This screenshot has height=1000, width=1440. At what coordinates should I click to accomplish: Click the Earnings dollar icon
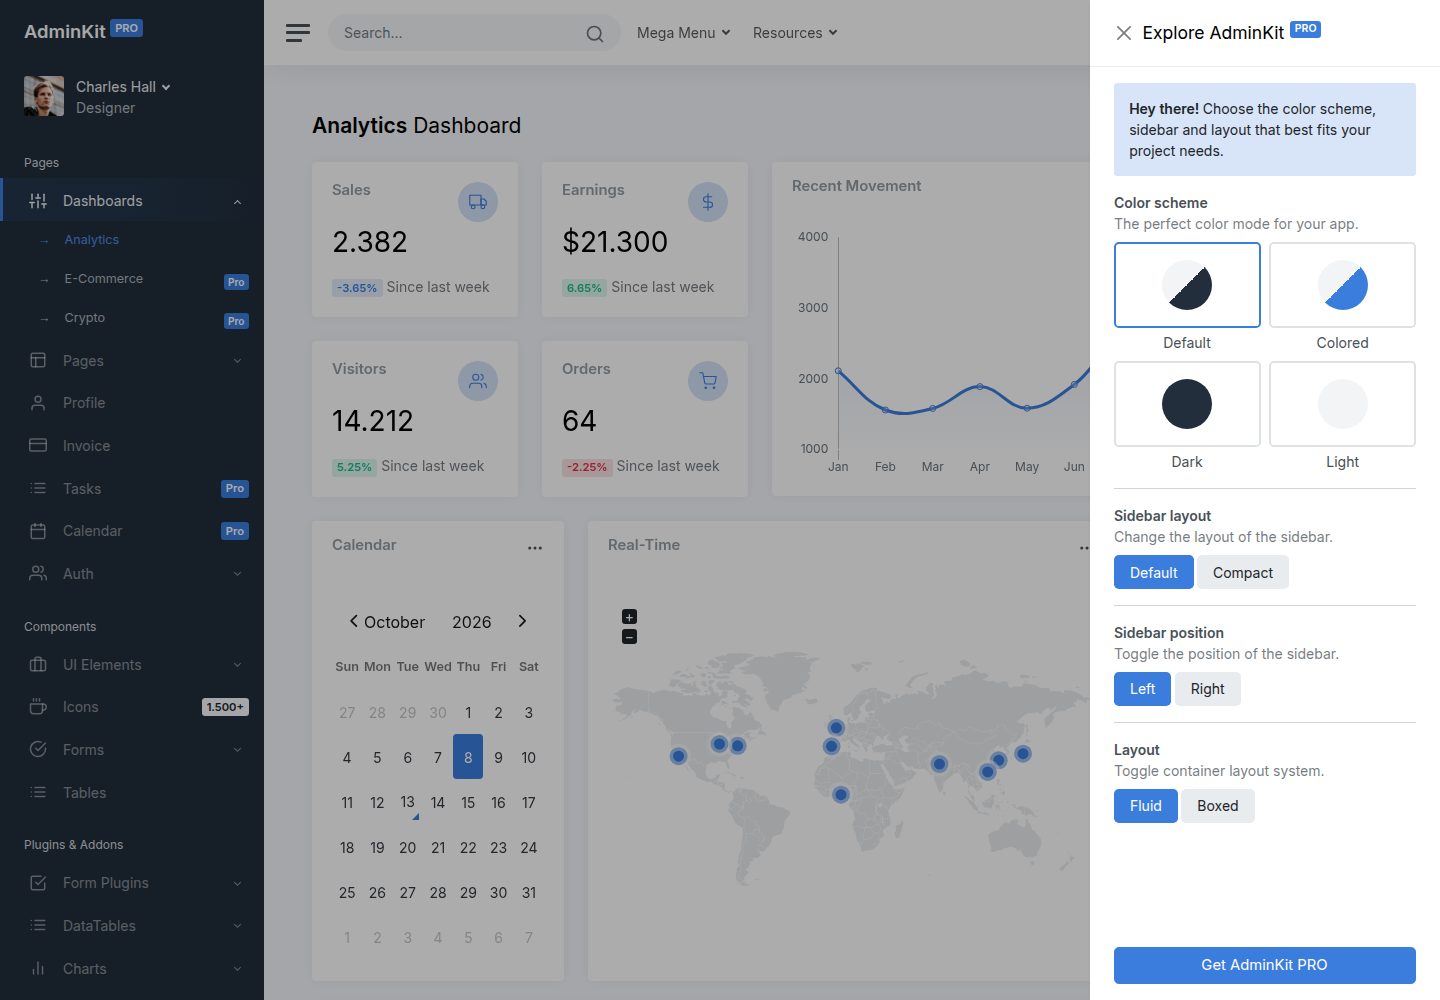coord(708,202)
